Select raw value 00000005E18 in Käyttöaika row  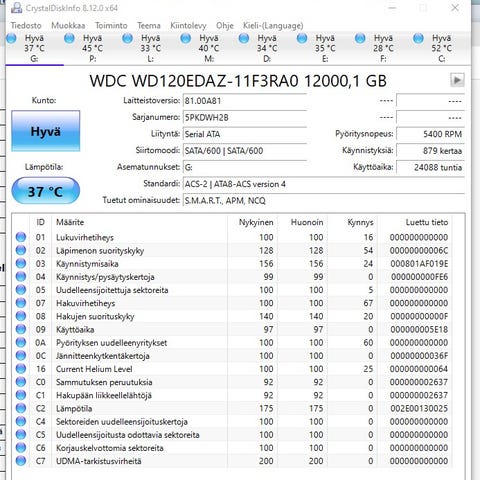click(x=419, y=329)
